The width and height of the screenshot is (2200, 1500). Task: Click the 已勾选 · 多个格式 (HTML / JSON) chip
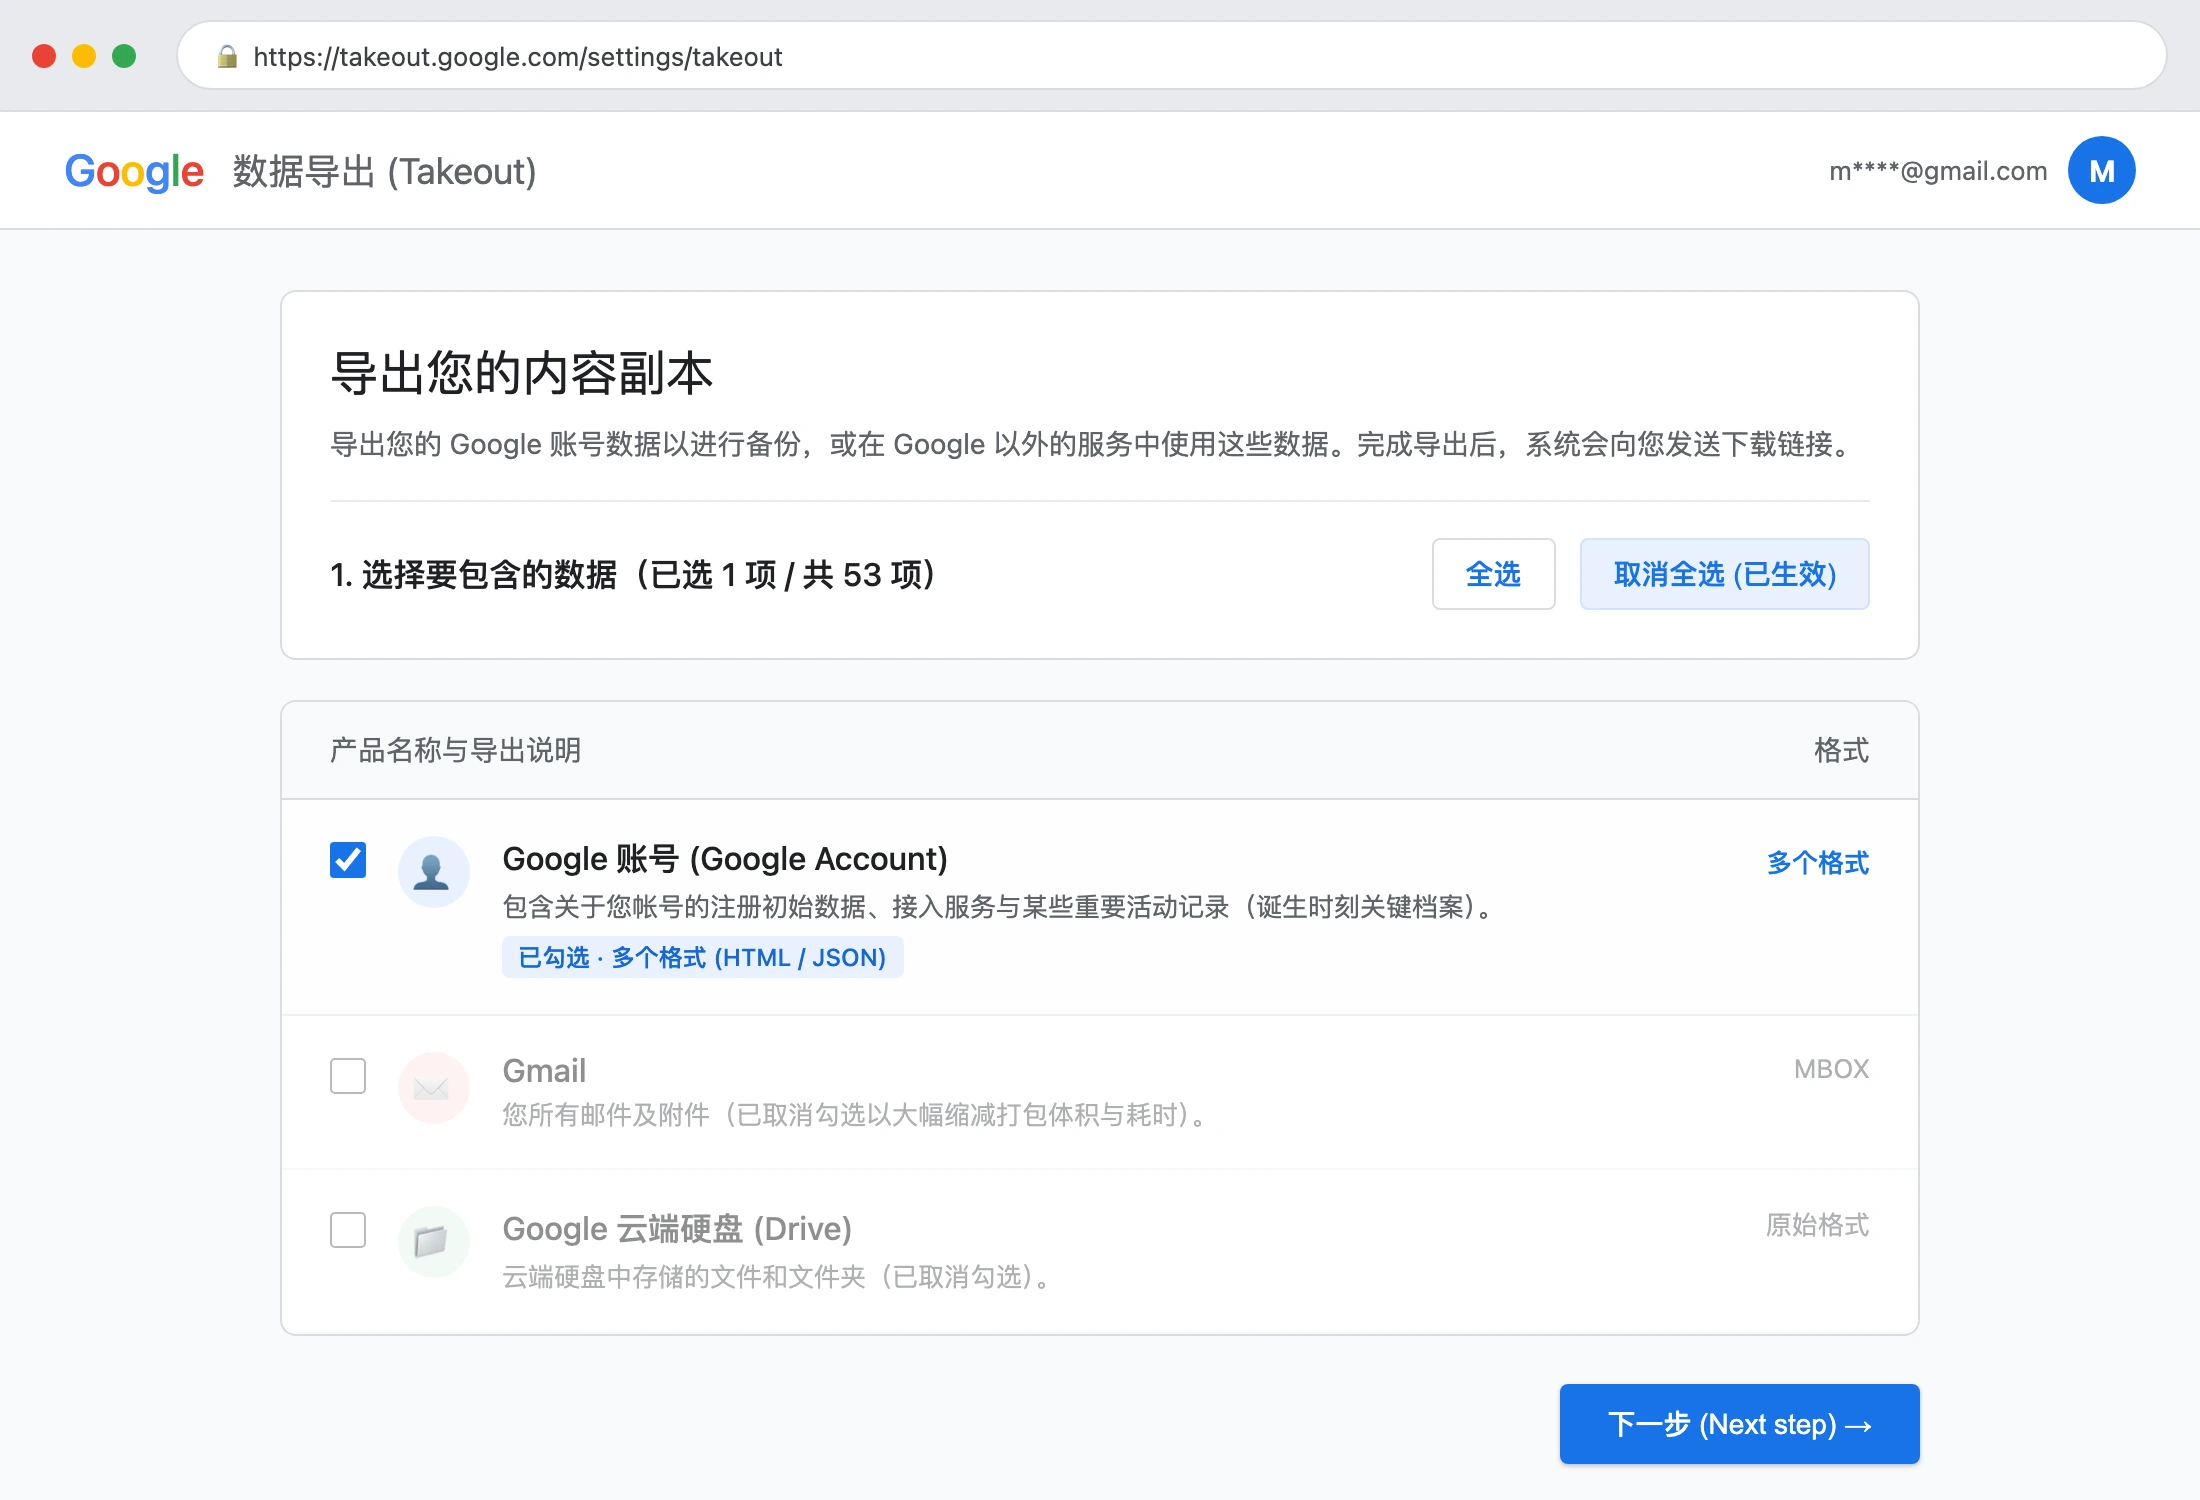point(702,957)
